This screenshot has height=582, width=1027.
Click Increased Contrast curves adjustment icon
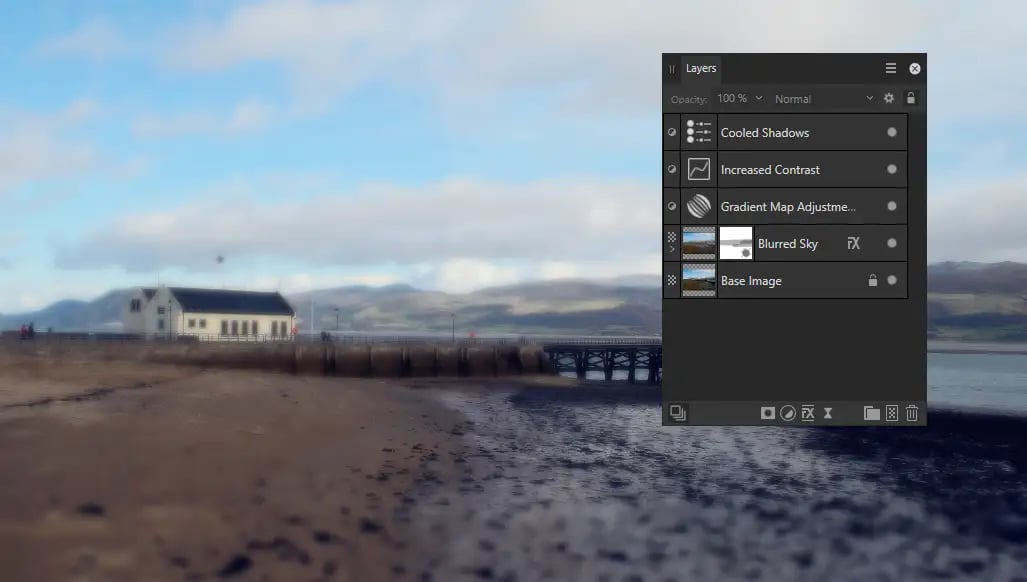(699, 169)
